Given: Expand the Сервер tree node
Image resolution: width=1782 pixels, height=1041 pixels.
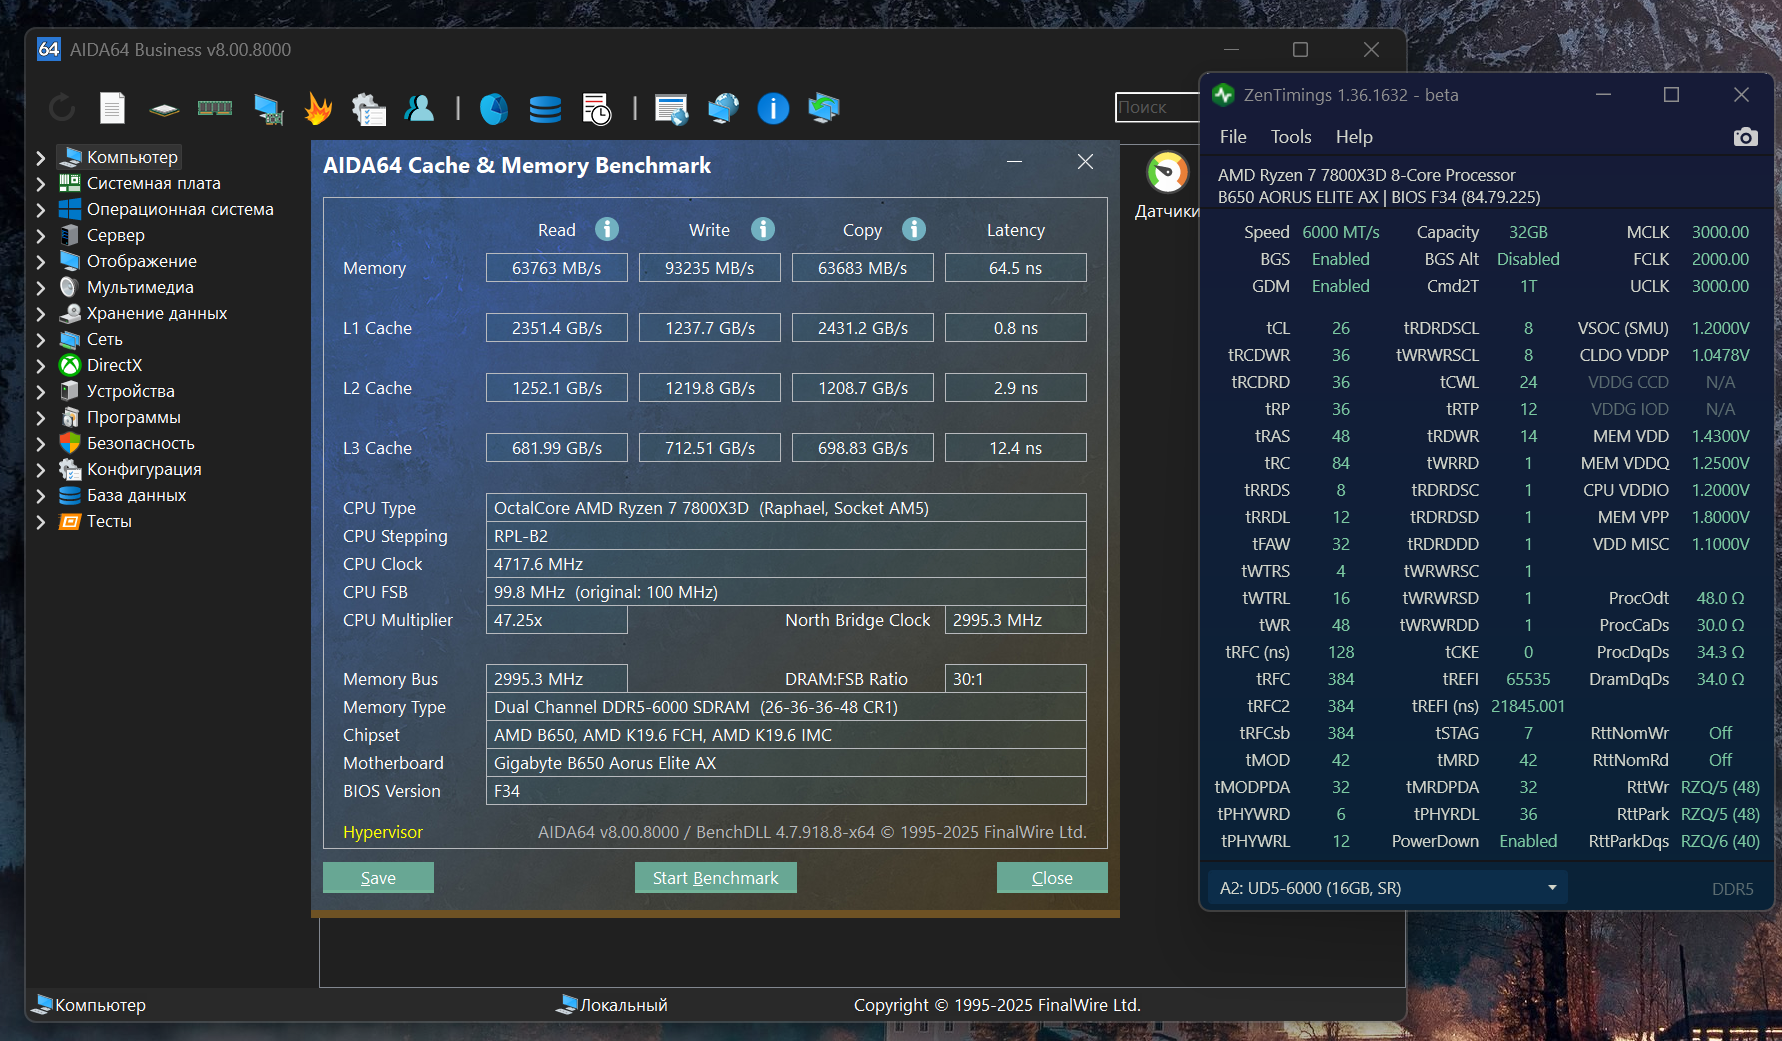Looking at the screenshot, I should pos(40,235).
